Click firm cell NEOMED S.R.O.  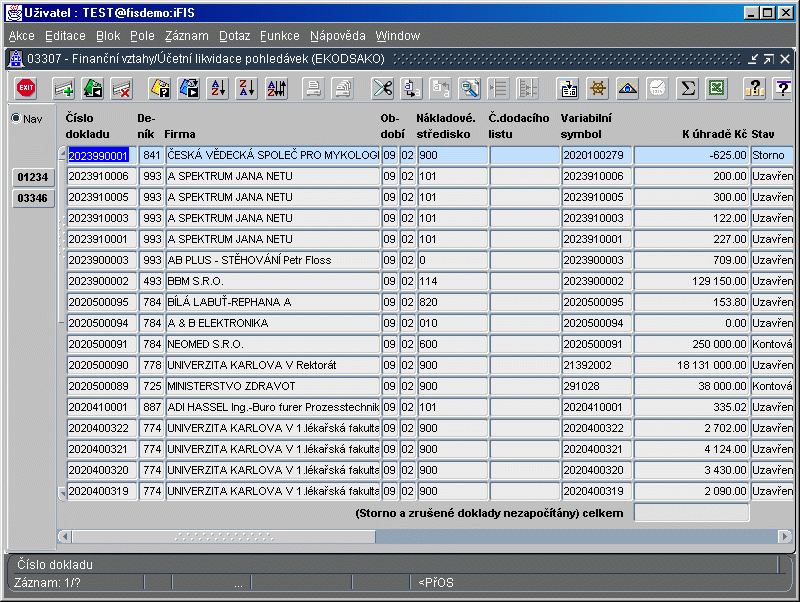tap(273, 344)
